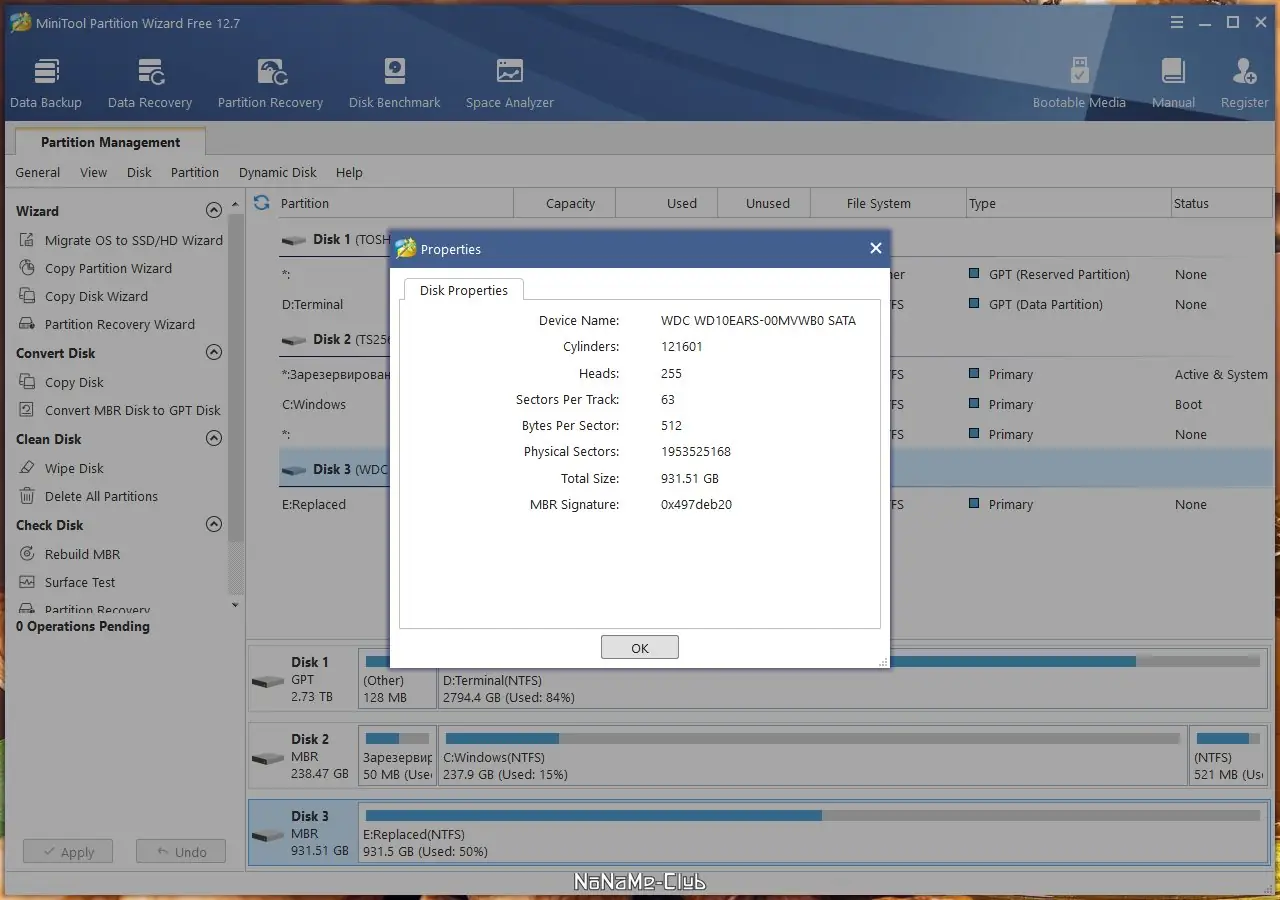The width and height of the screenshot is (1280, 900).
Task: Select the Disk Properties tab
Action: (464, 290)
